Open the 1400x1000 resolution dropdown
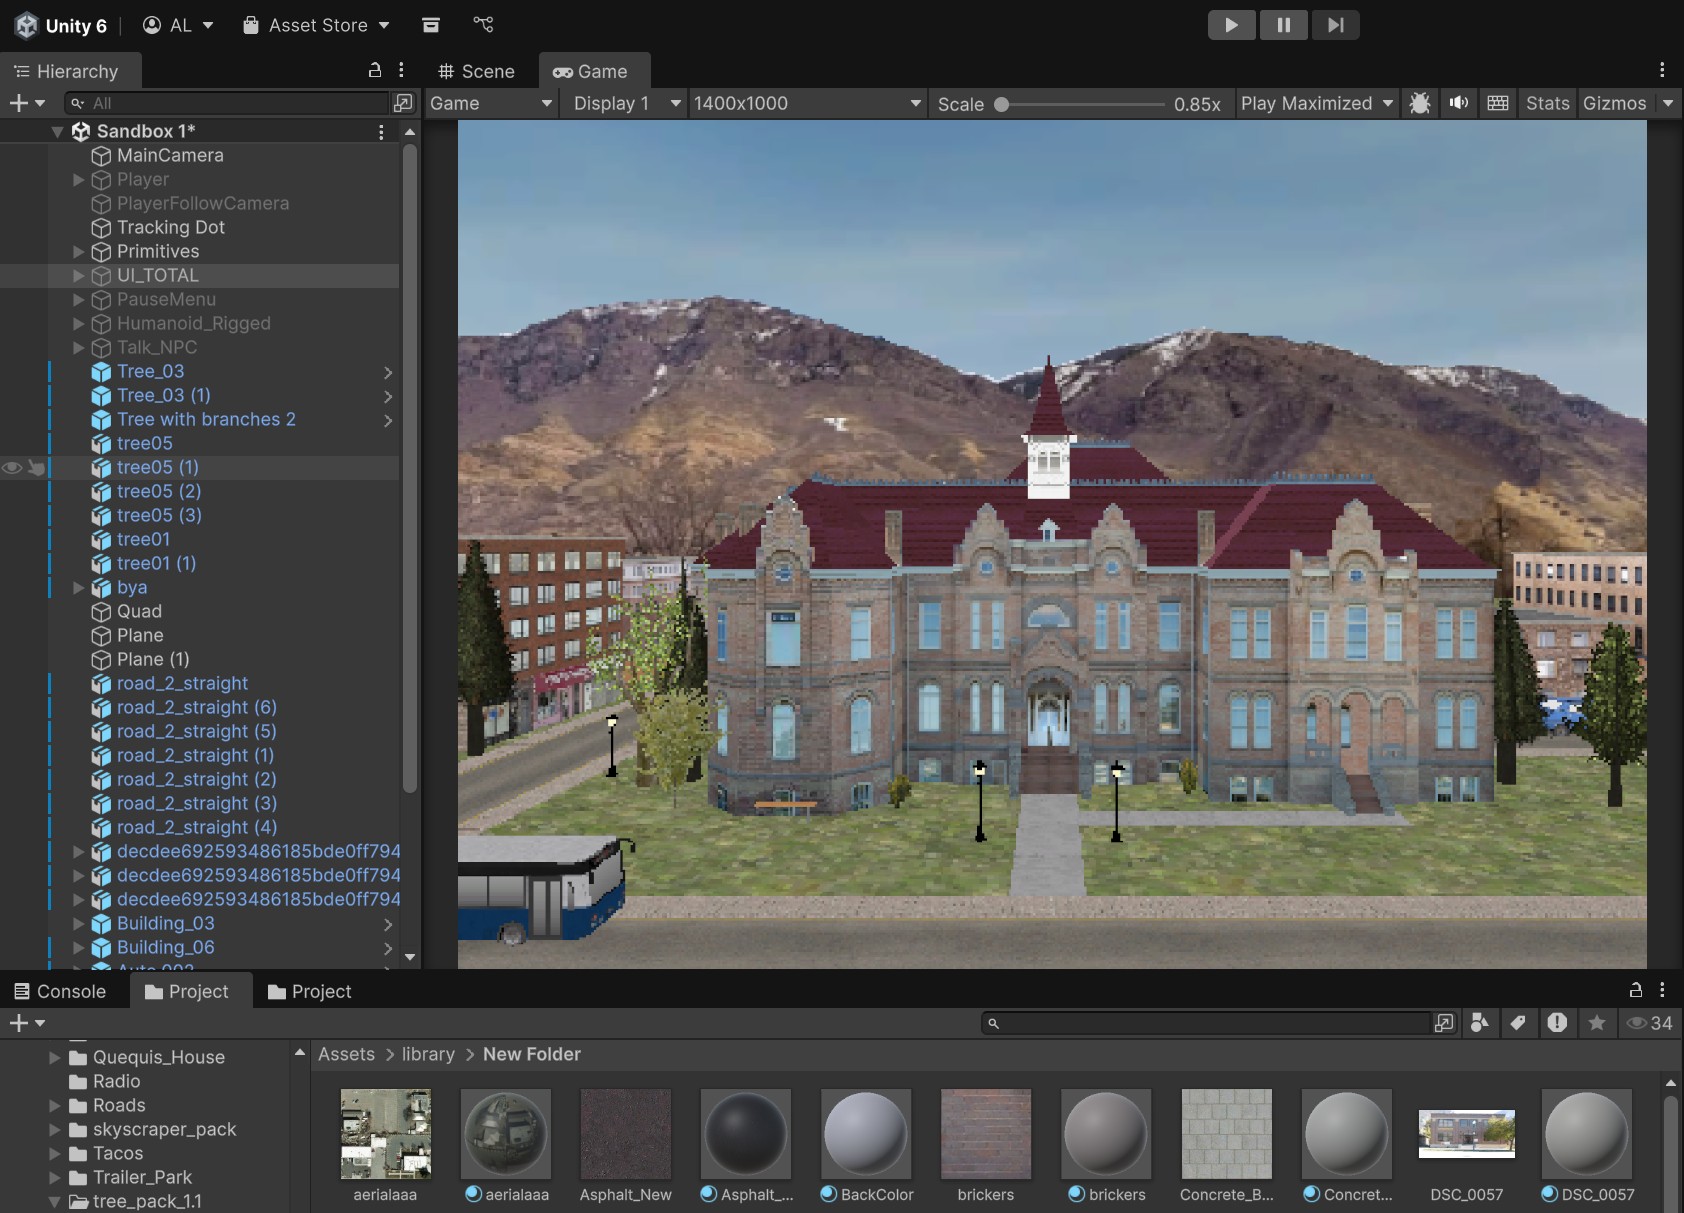 (x=807, y=103)
